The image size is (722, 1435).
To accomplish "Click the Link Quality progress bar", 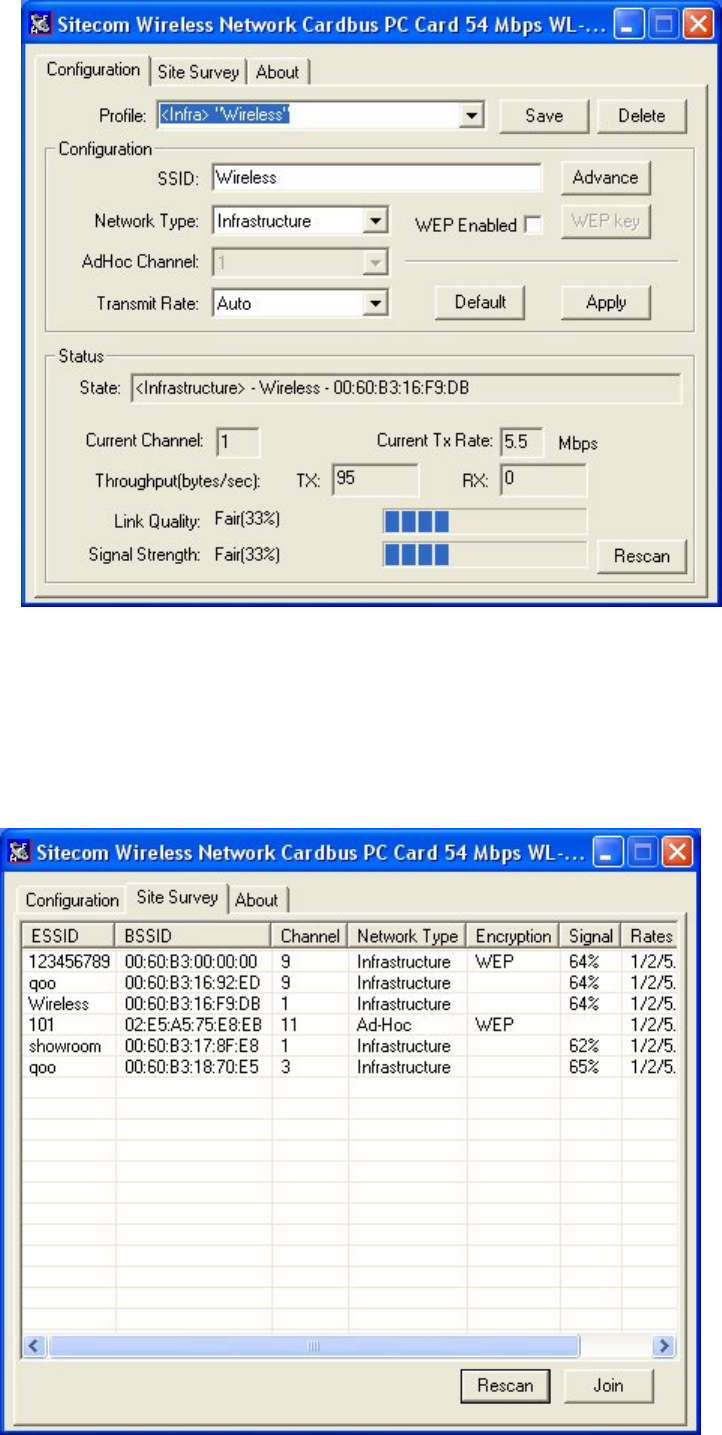I will coord(485,521).
